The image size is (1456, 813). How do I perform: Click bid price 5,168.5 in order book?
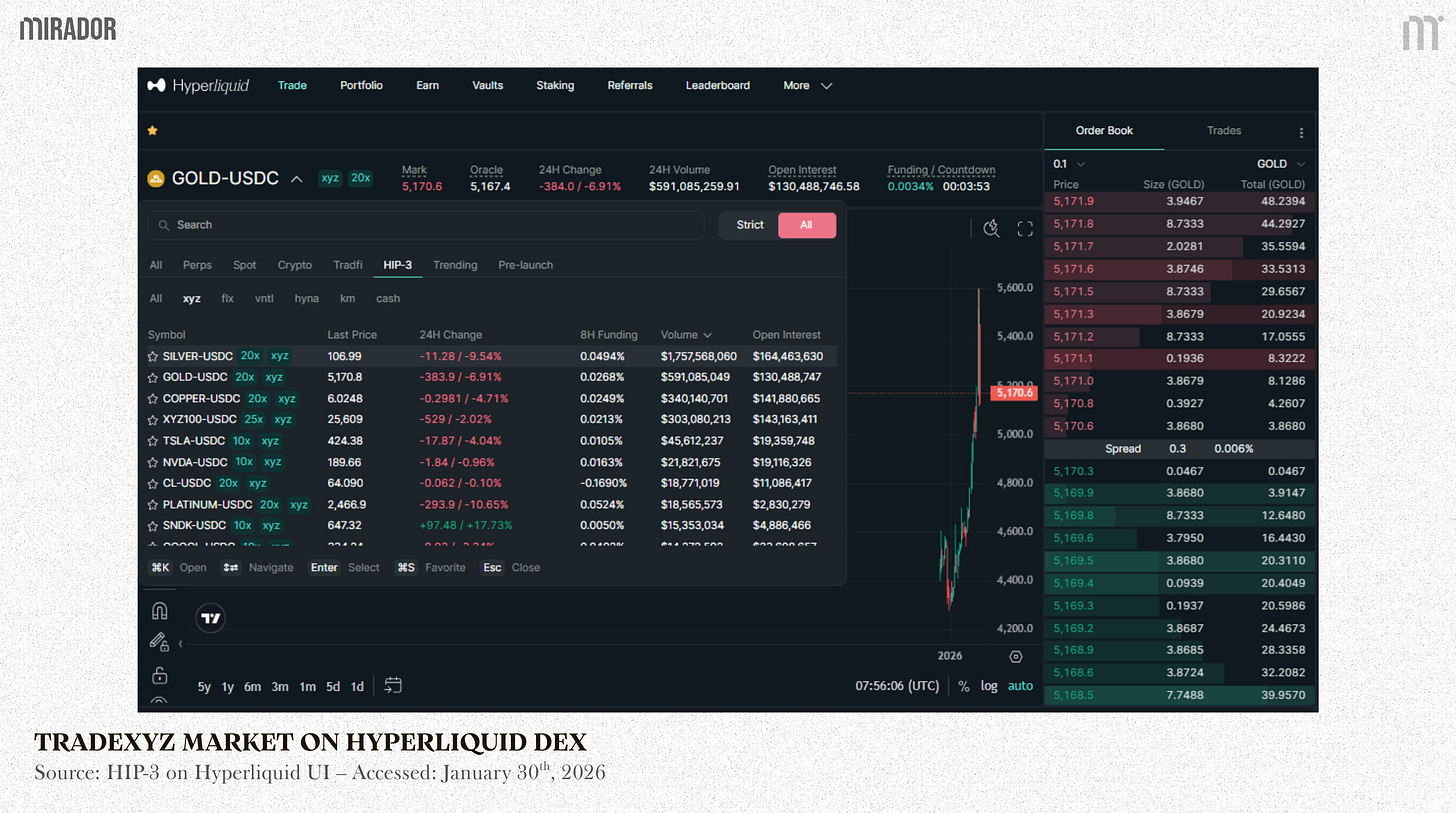pos(1073,695)
